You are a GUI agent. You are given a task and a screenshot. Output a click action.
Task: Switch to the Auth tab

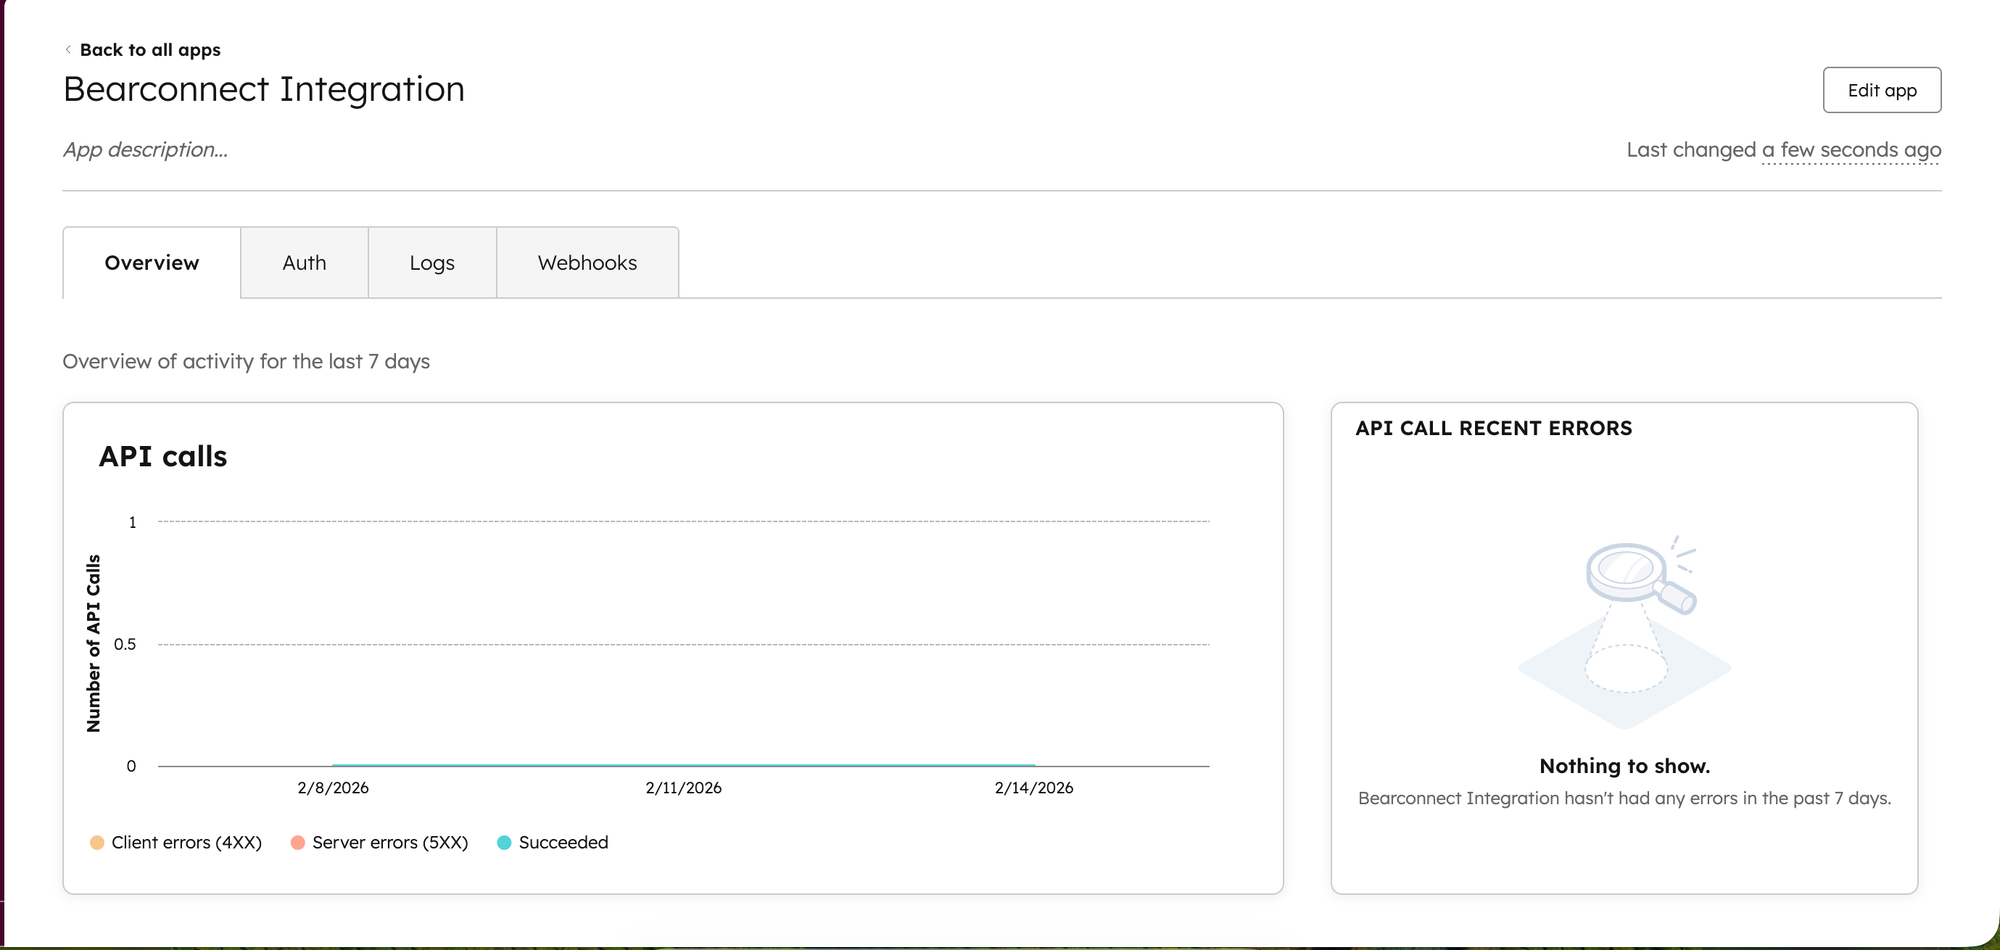(x=304, y=263)
